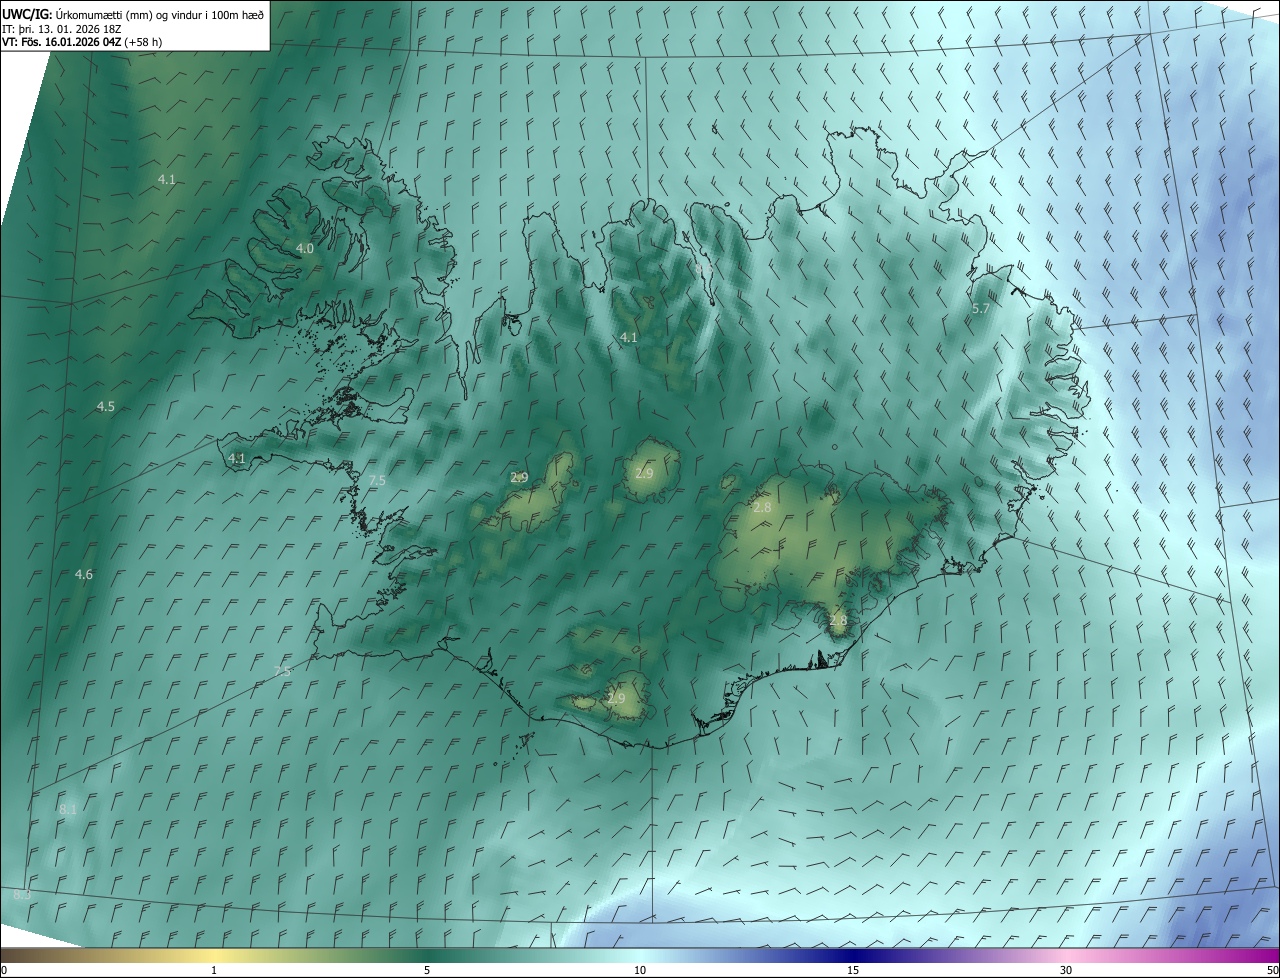1280x978 pixels.
Task: Click the "5.7" value in East Iceland
Action: [980, 309]
